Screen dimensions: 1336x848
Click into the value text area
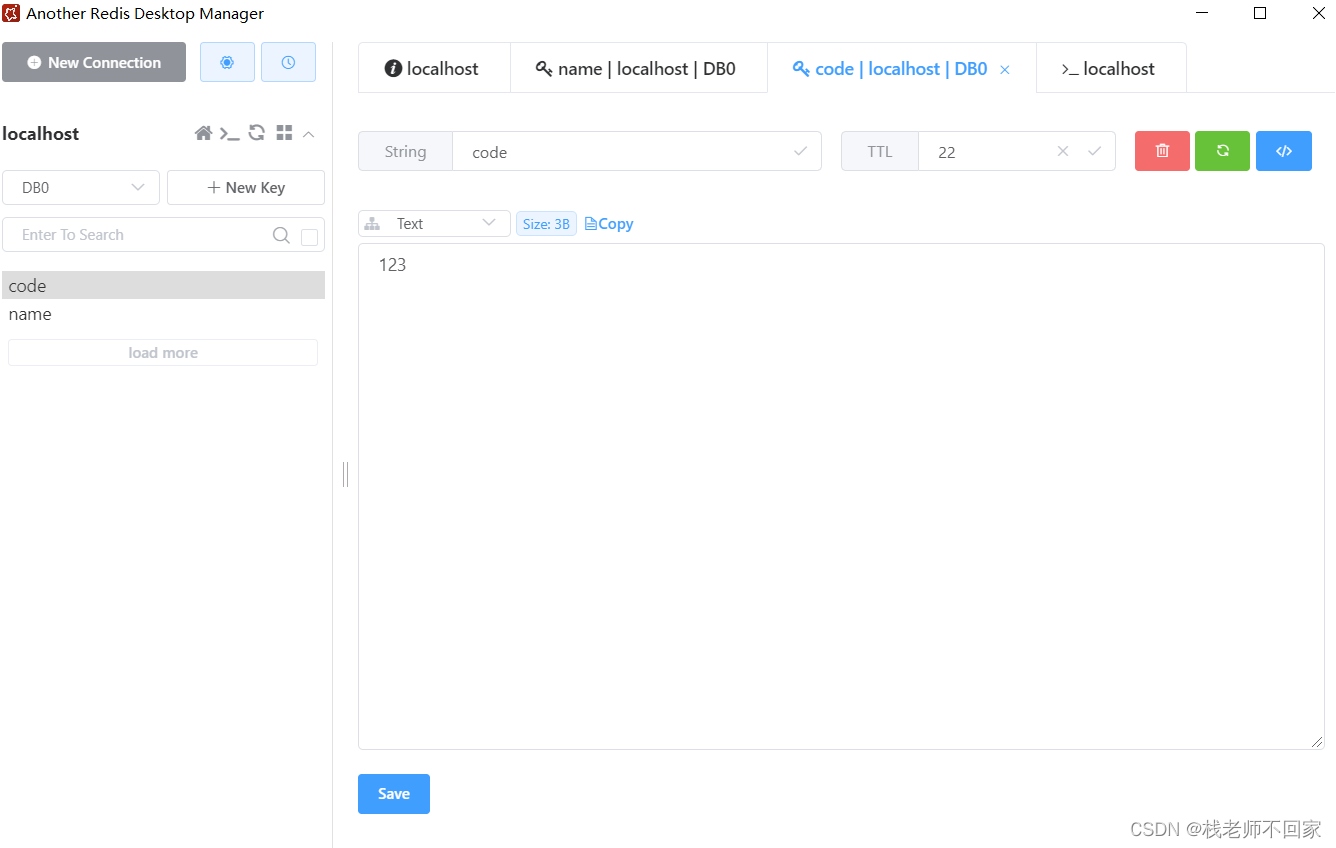coord(841,496)
